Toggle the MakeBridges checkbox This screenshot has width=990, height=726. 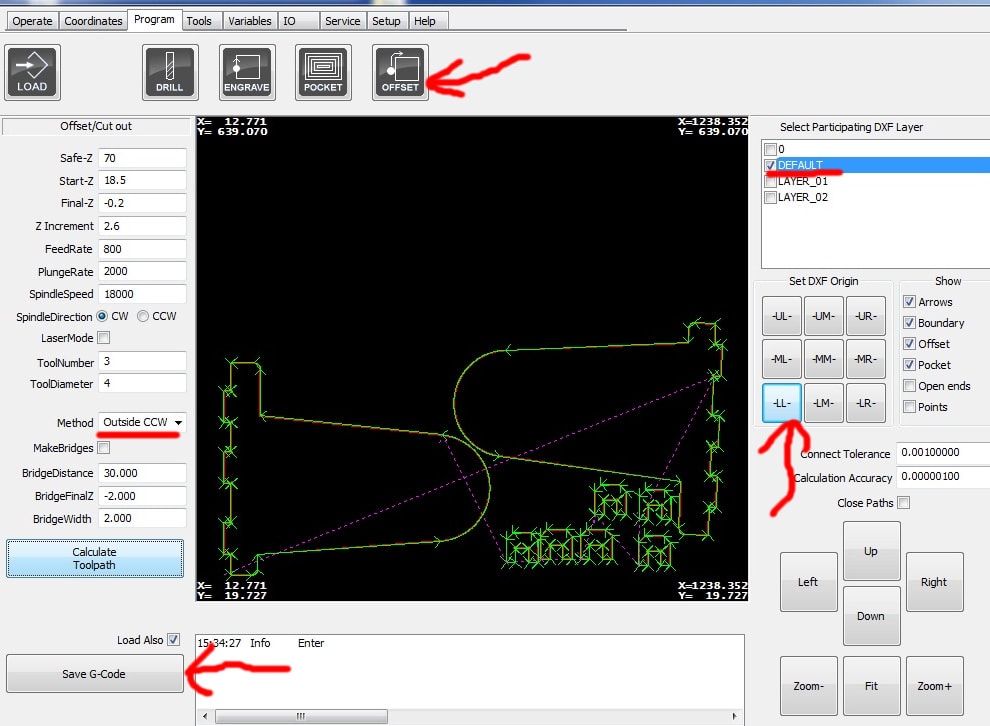pos(104,448)
